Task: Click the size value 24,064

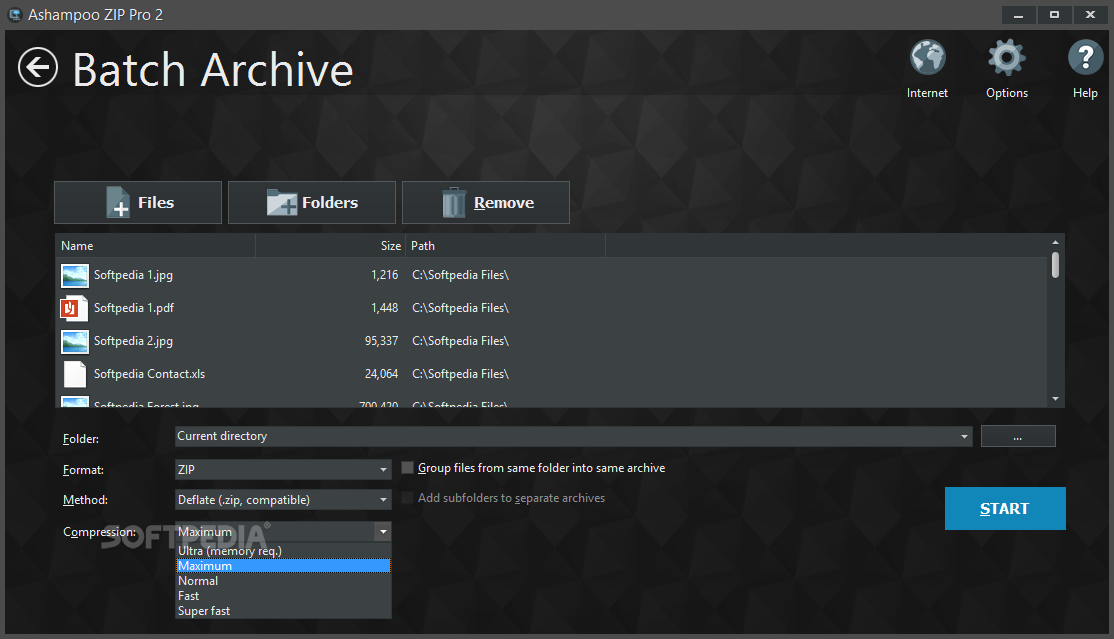Action: click(382, 374)
